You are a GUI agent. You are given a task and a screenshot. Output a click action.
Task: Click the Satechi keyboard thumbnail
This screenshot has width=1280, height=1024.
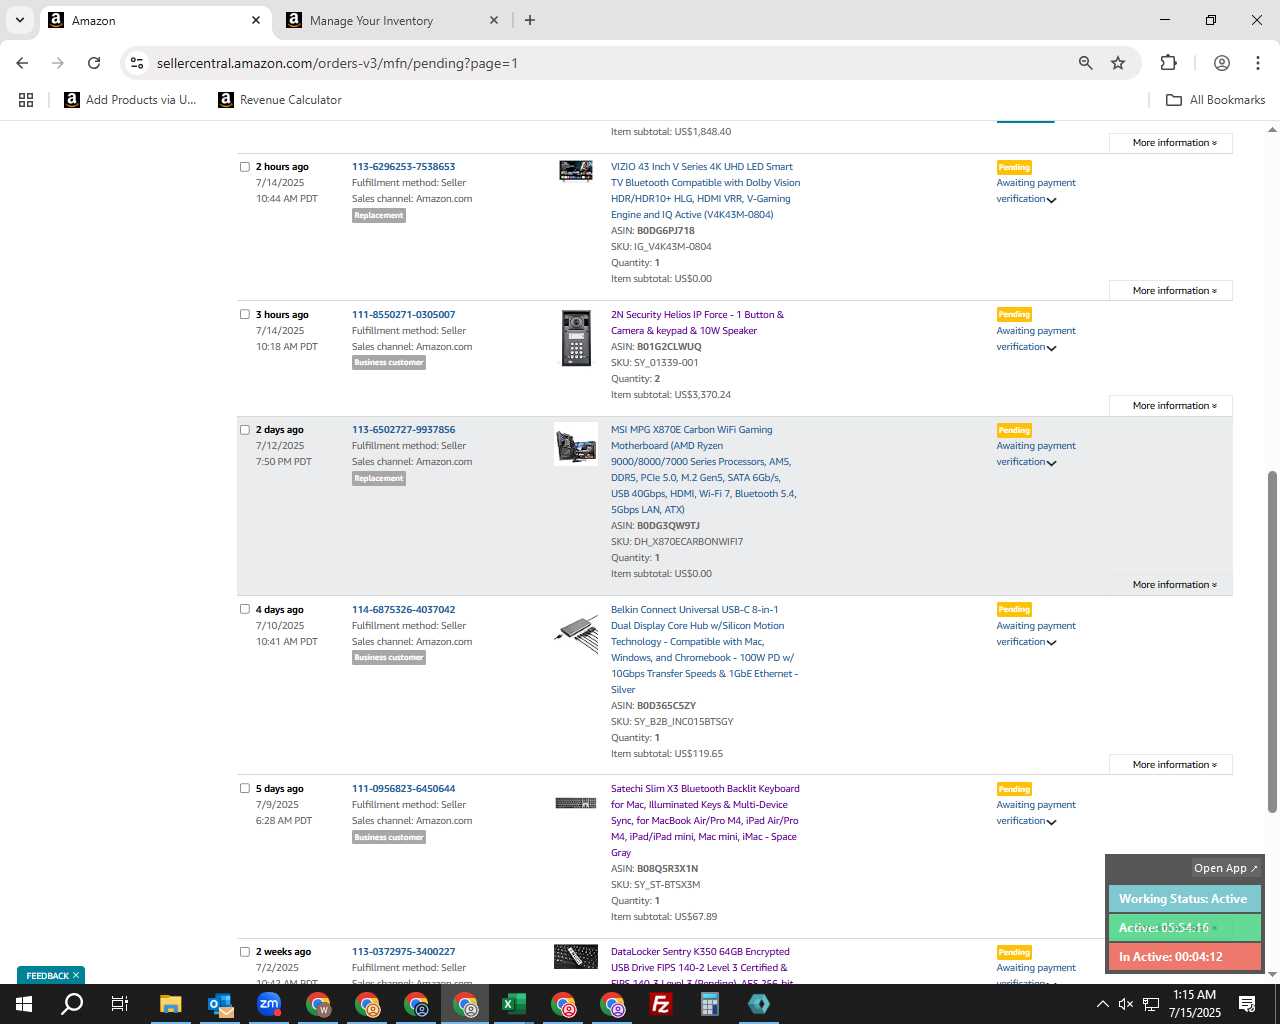pos(576,803)
